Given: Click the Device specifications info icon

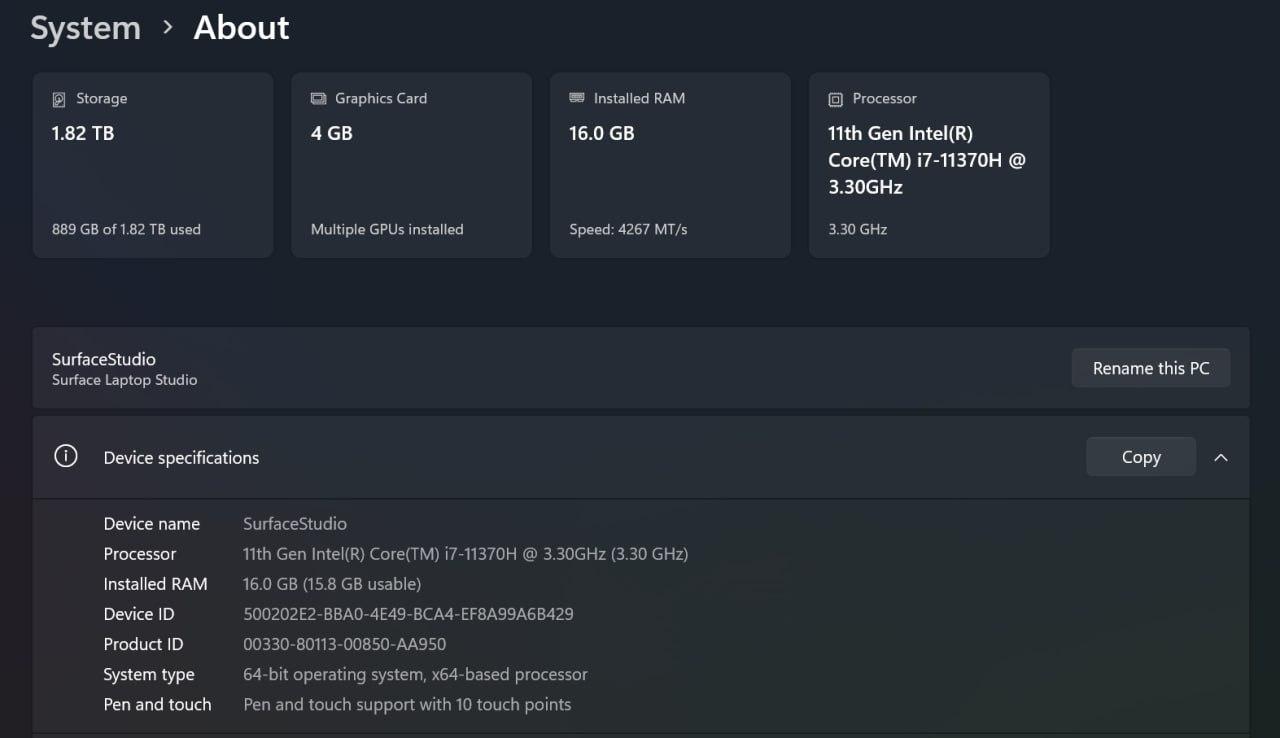Looking at the screenshot, I should [66, 457].
